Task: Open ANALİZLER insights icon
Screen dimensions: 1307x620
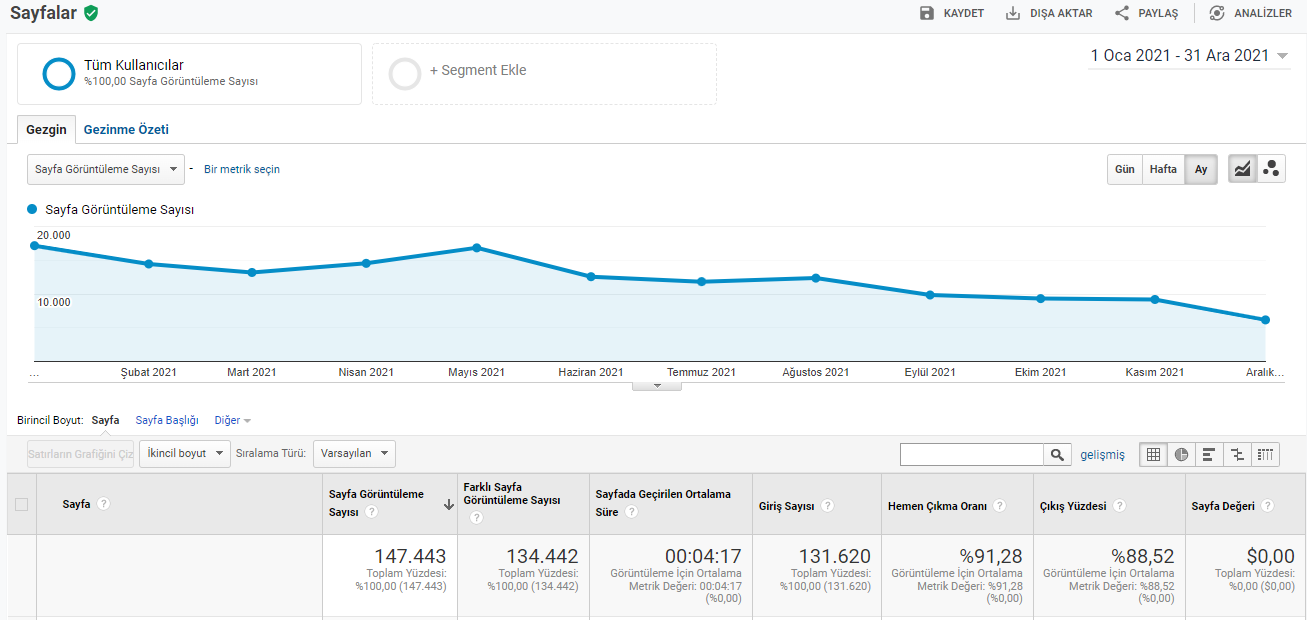Action: [1217, 13]
